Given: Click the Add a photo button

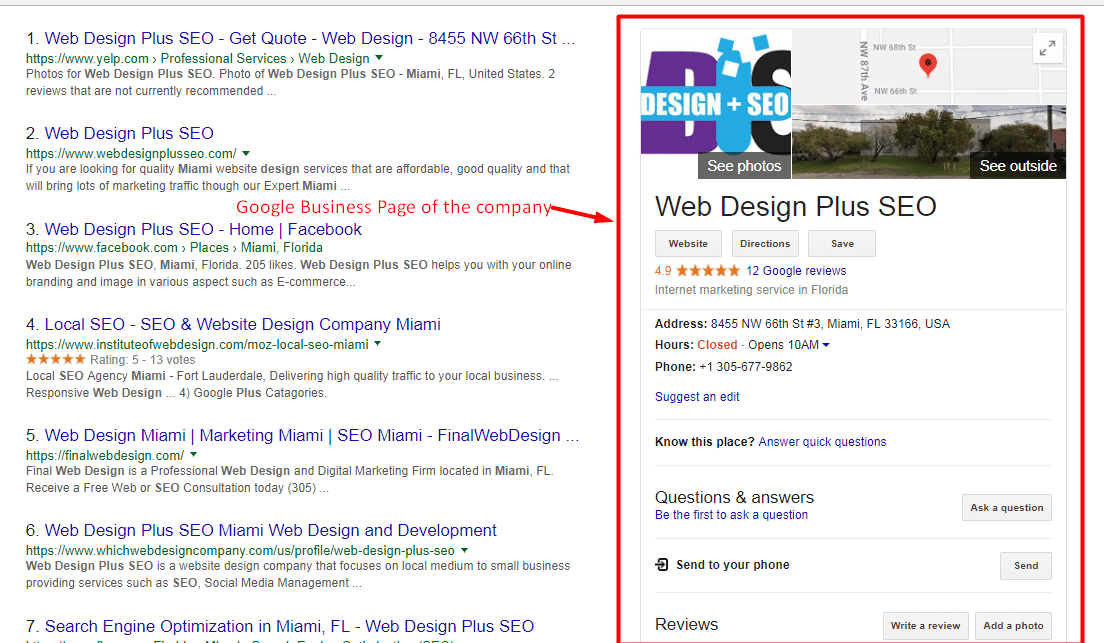Looking at the screenshot, I should tap(1013, 625).
